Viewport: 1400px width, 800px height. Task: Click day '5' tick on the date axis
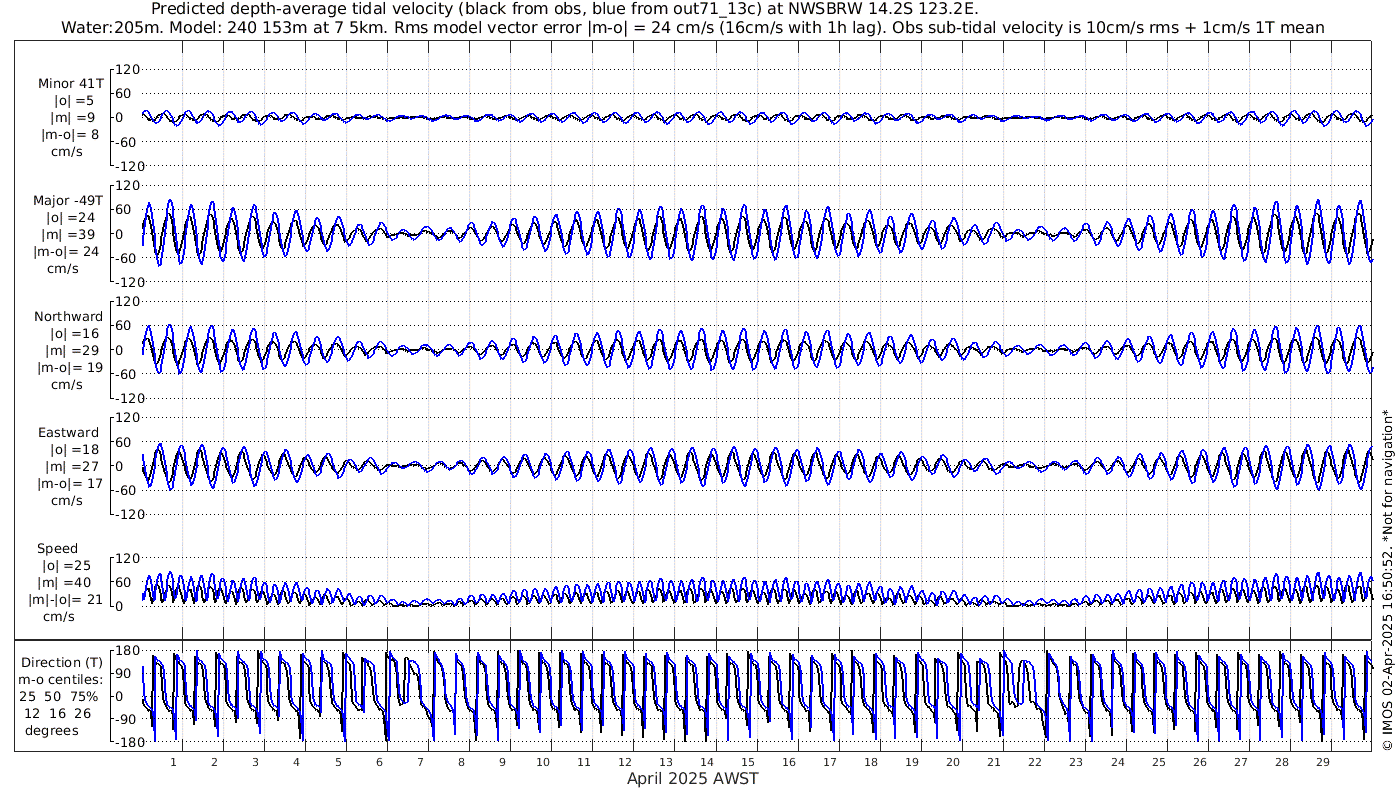tap(338, 762)
